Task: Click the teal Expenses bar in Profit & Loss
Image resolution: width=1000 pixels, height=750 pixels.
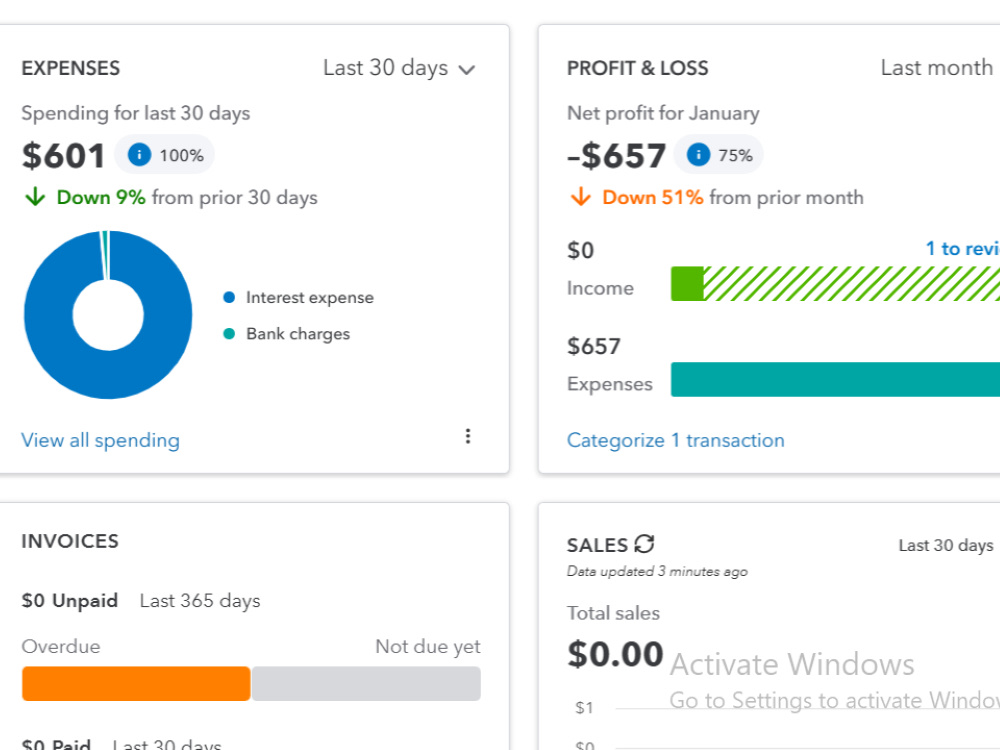Action: (835, 379)
